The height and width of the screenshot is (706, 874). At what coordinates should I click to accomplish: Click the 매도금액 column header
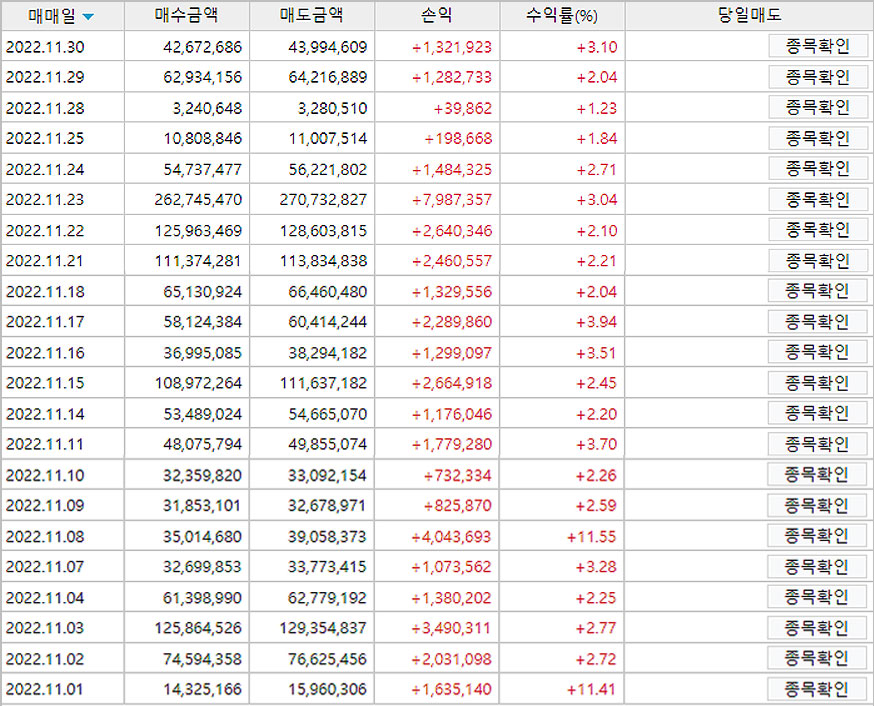(312, 16)
